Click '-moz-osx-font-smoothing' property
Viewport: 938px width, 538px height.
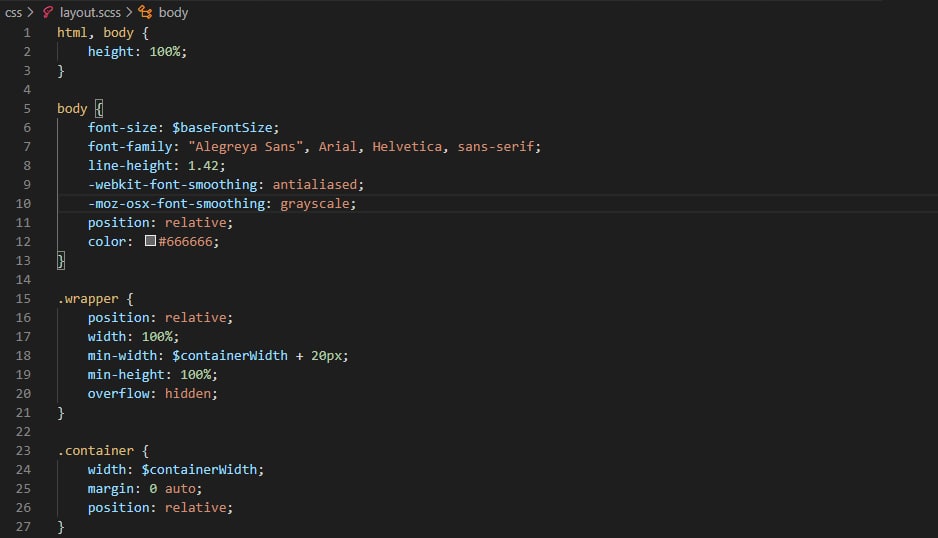176,204
